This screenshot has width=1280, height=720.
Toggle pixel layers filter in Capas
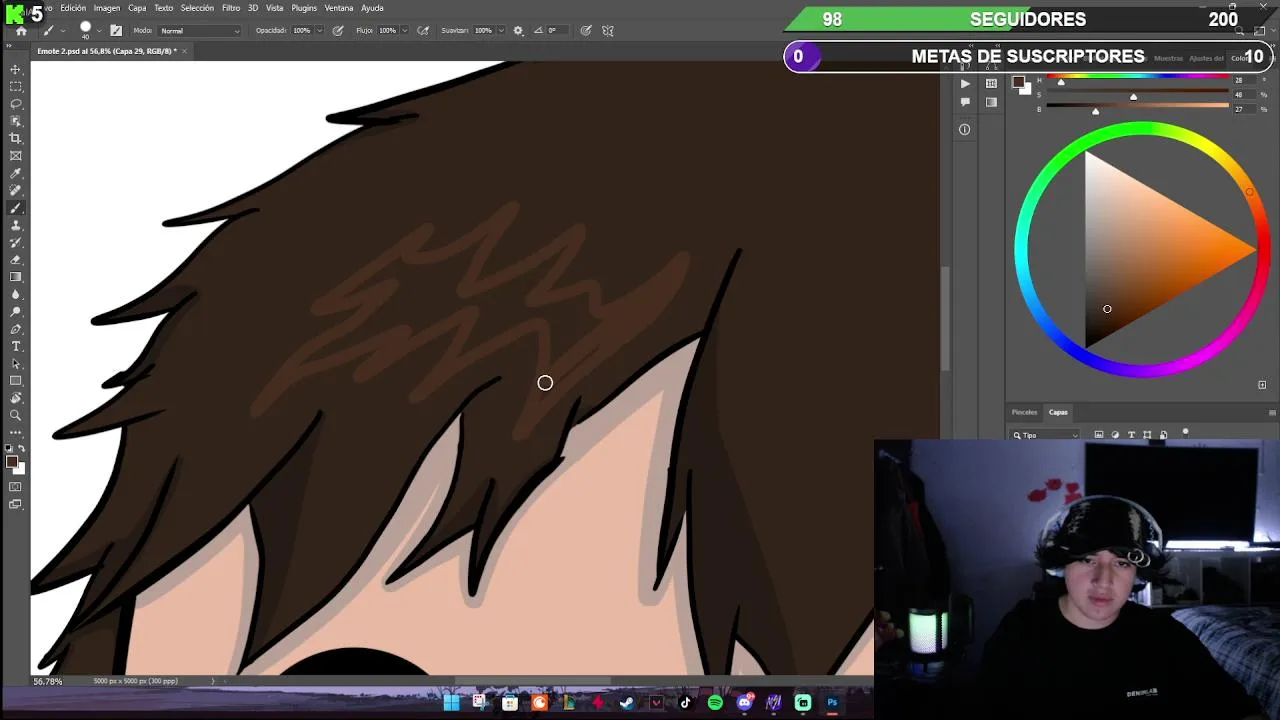(x=1099, y=435)
